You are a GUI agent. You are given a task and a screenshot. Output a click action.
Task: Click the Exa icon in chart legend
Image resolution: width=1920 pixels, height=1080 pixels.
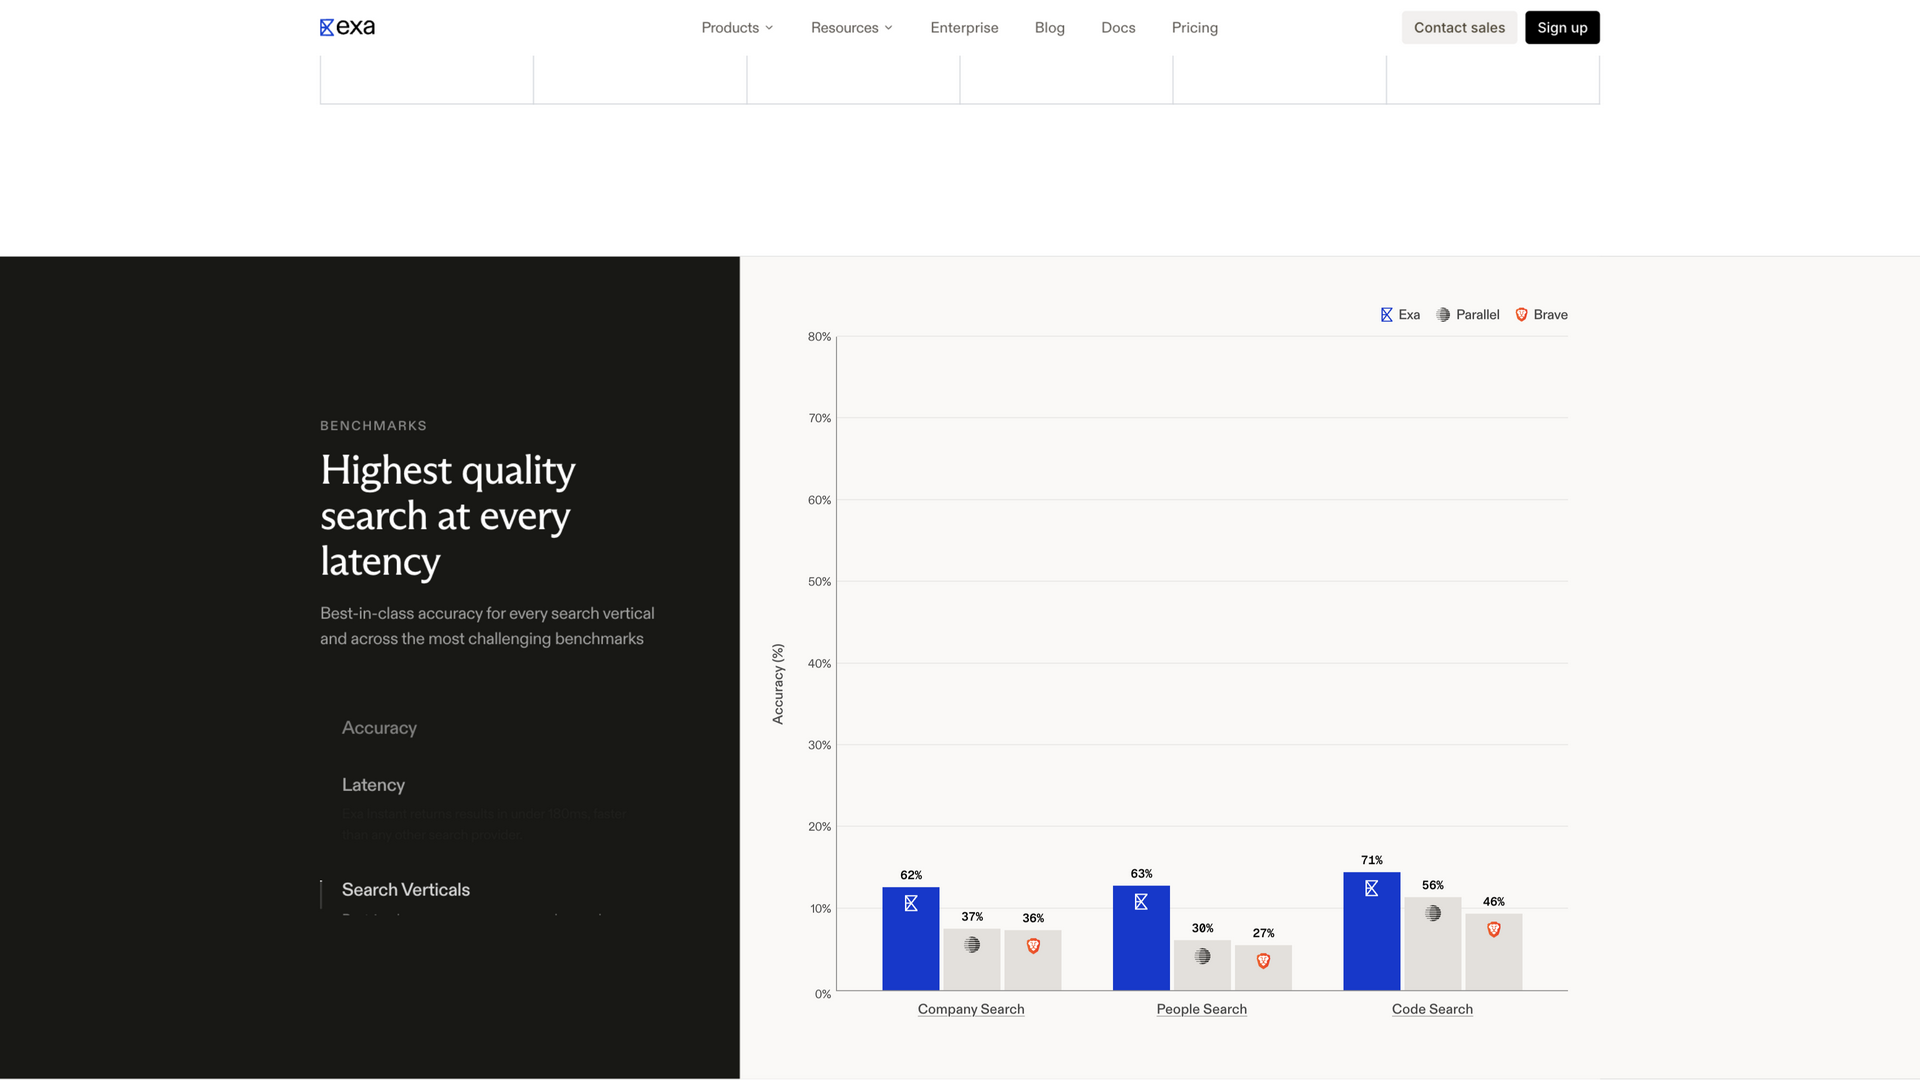(x=1386, y=315)
